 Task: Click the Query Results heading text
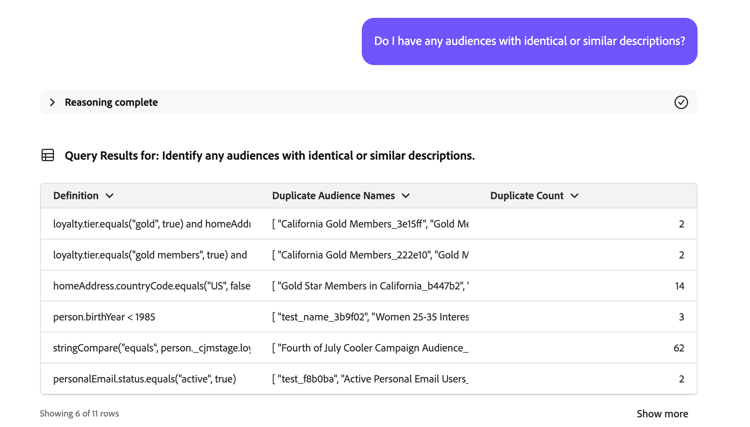(269, 155)
